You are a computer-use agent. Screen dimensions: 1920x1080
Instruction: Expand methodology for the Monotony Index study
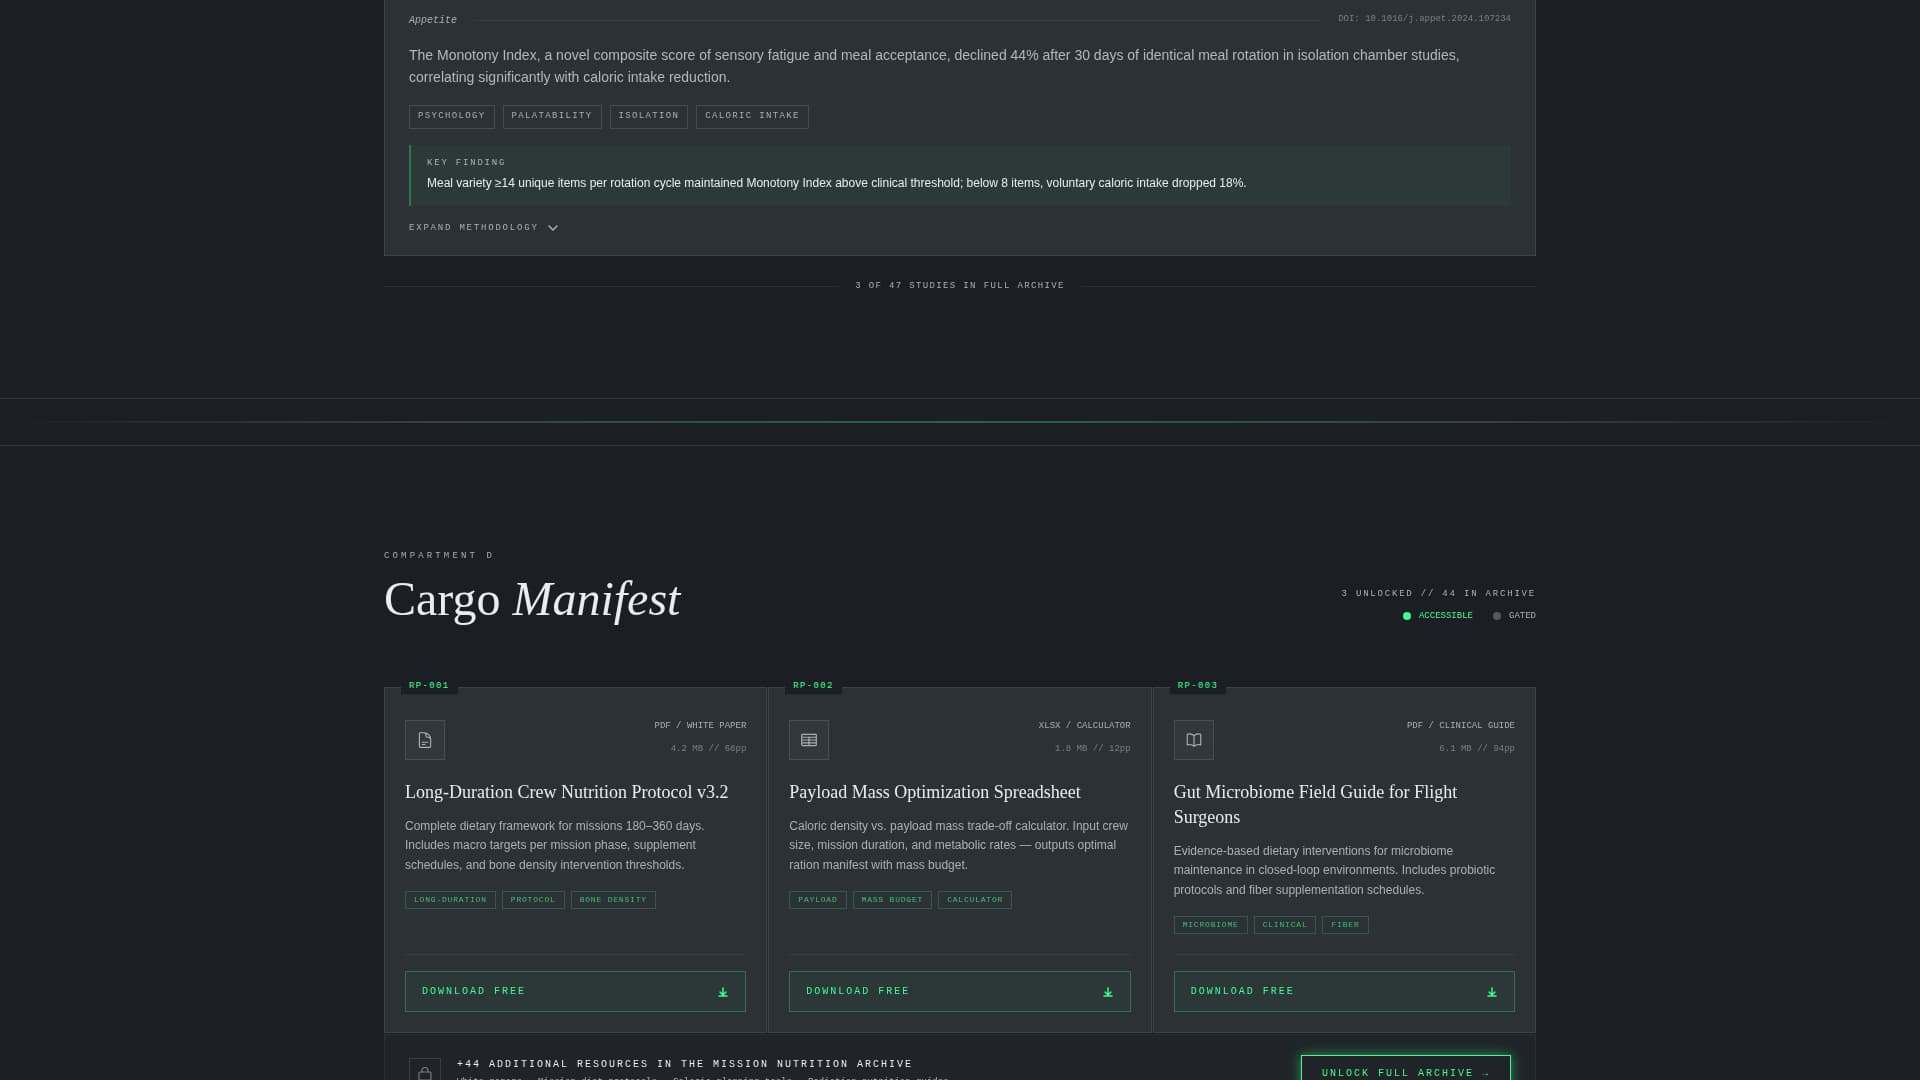click(474, 228)
